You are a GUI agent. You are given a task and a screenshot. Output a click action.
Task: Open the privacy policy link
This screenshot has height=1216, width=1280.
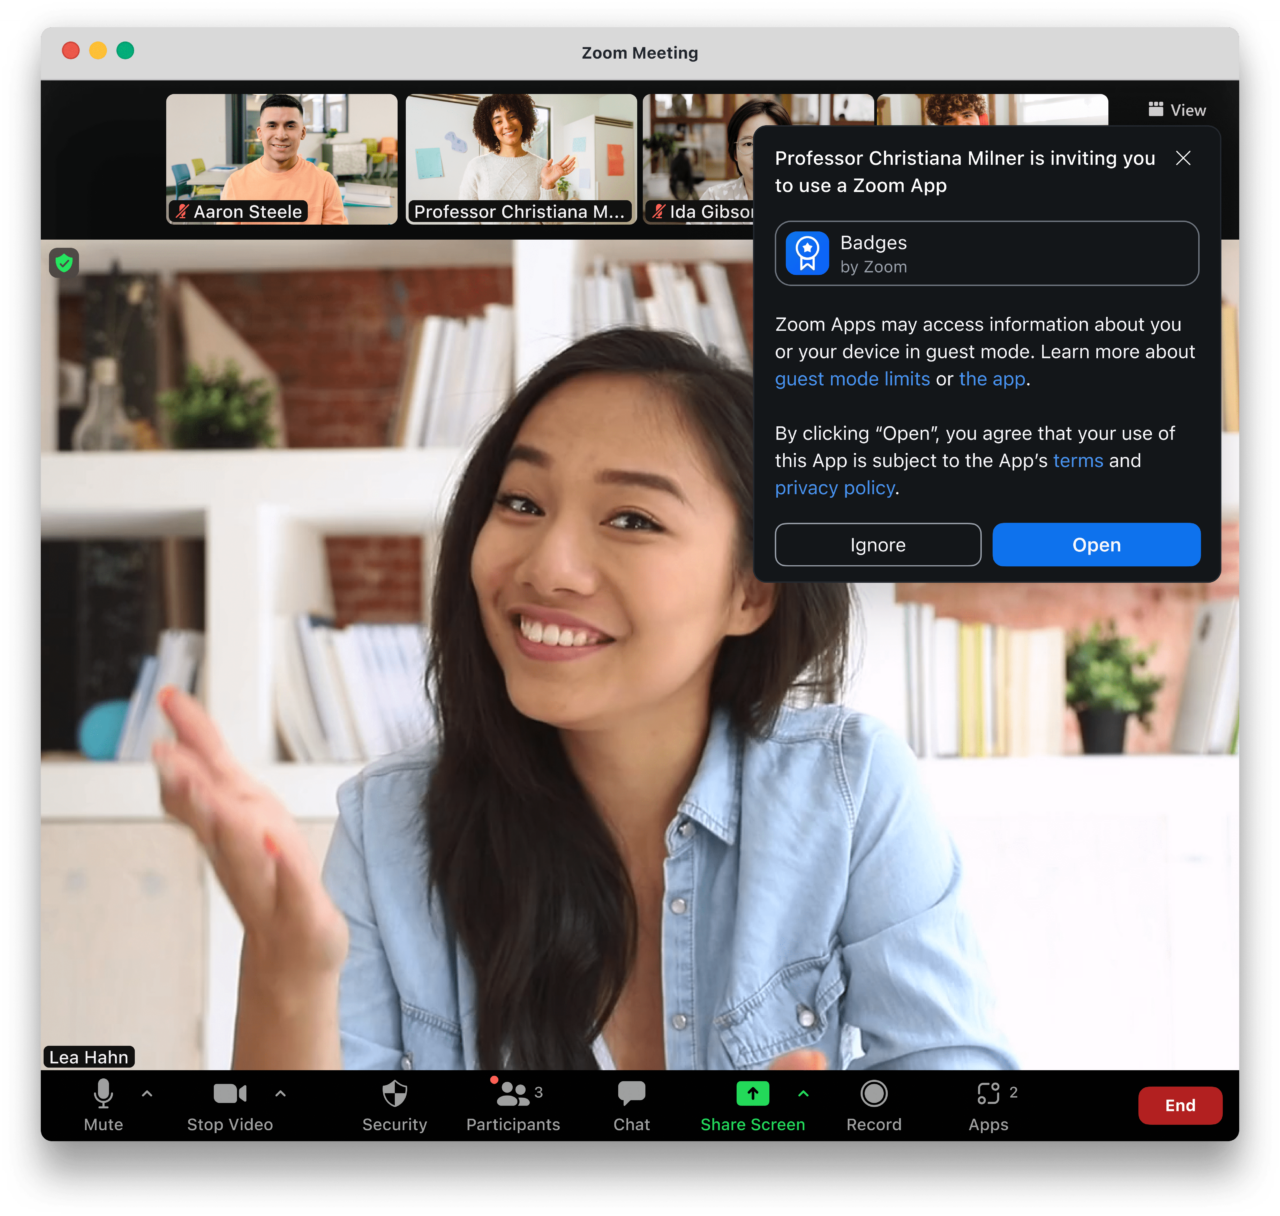pyautogui.click(x=834, y=488)
